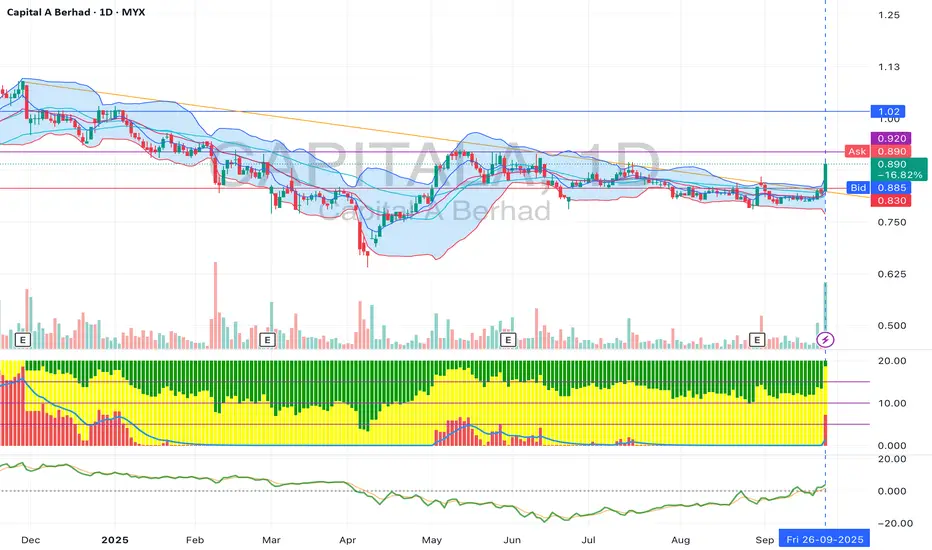This screenshot has height=550, width=932.
Task: Open the purple lightning event icon
Action: point(825,340)
